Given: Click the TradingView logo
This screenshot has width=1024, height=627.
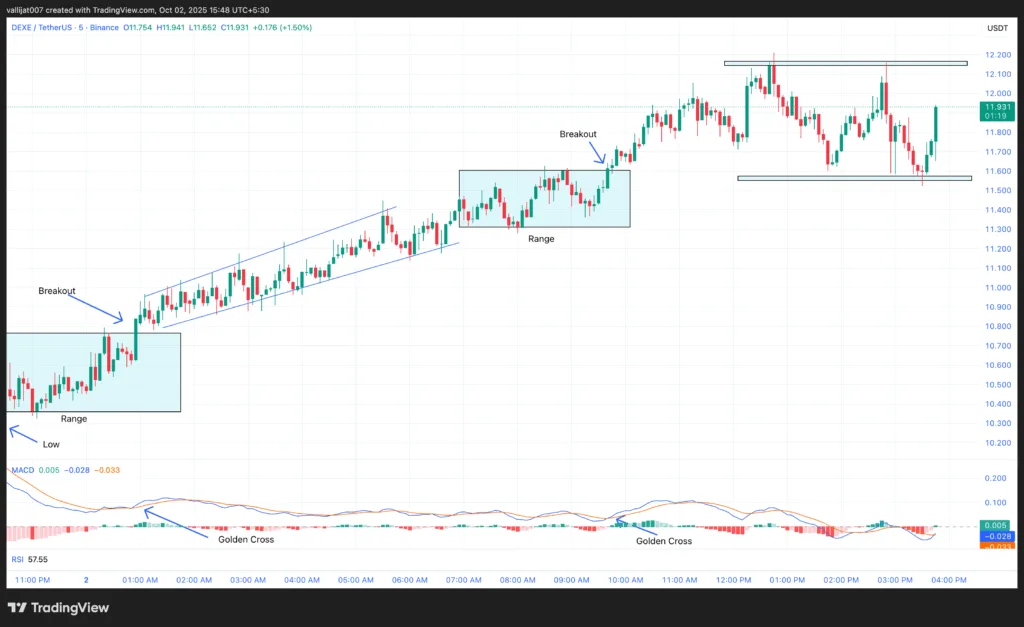Looking at the screenshot, I should (x=57, y=607).
